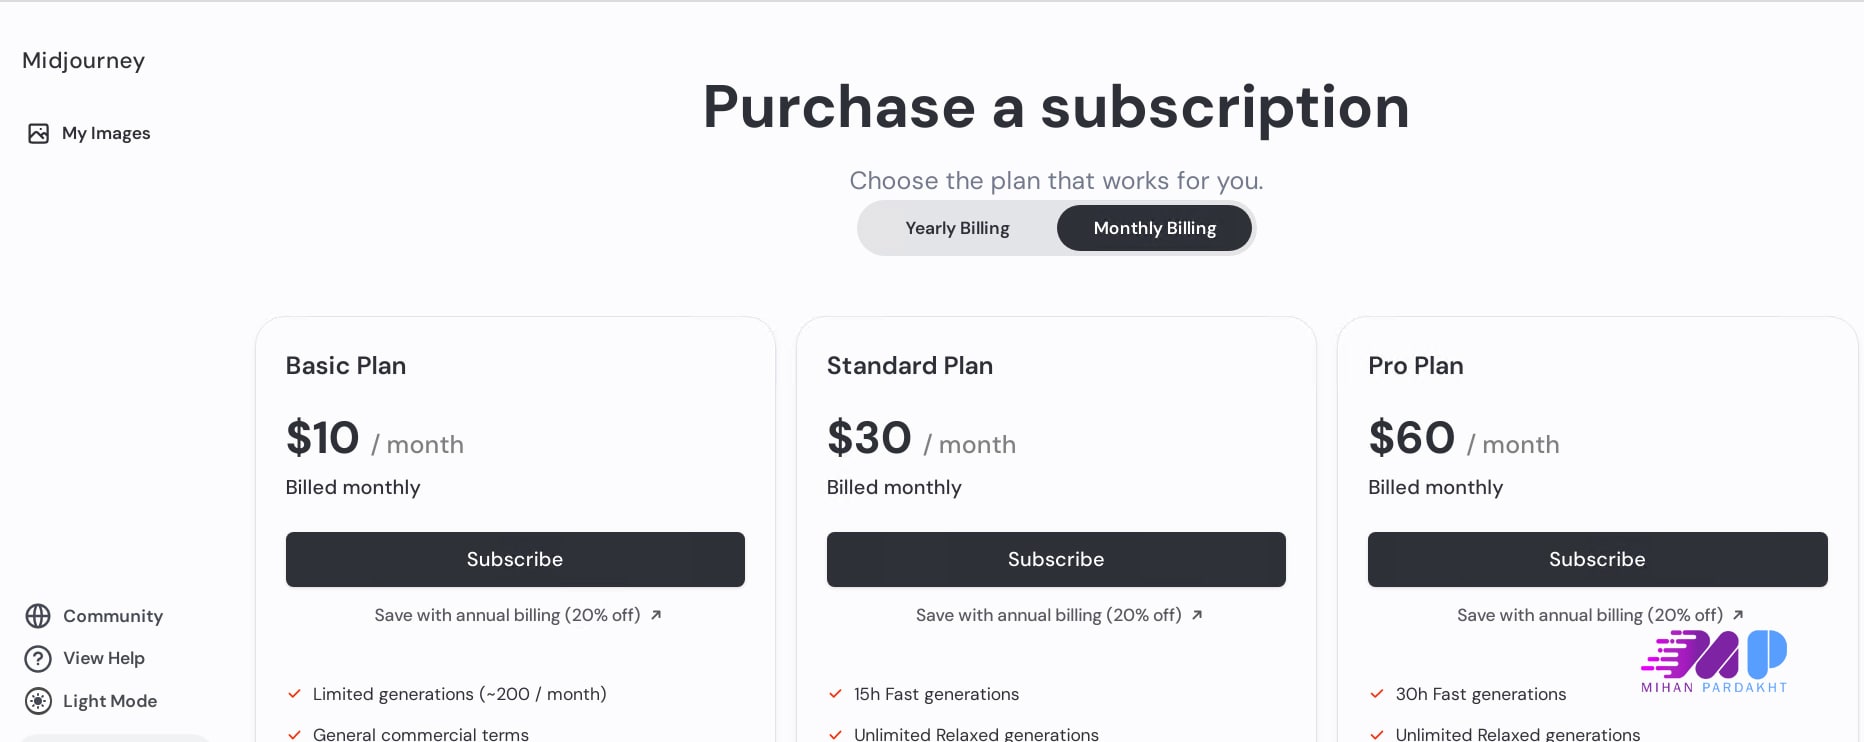Click the My Images photo icon
The width and height of the screenshot is (1864, 742).
(x=38, y=133)
